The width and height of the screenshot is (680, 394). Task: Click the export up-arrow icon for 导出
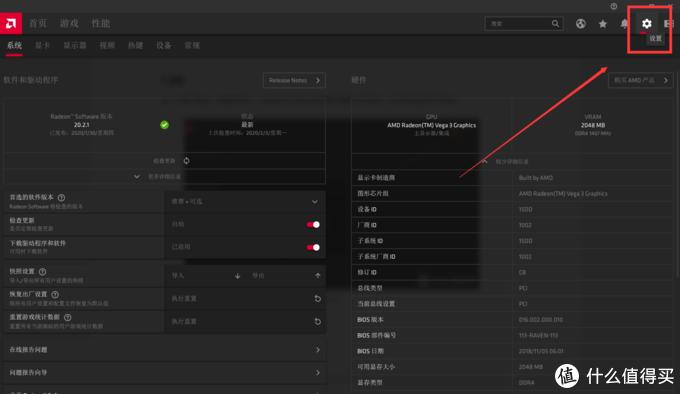pyautogui.click(x=317, y=276)
